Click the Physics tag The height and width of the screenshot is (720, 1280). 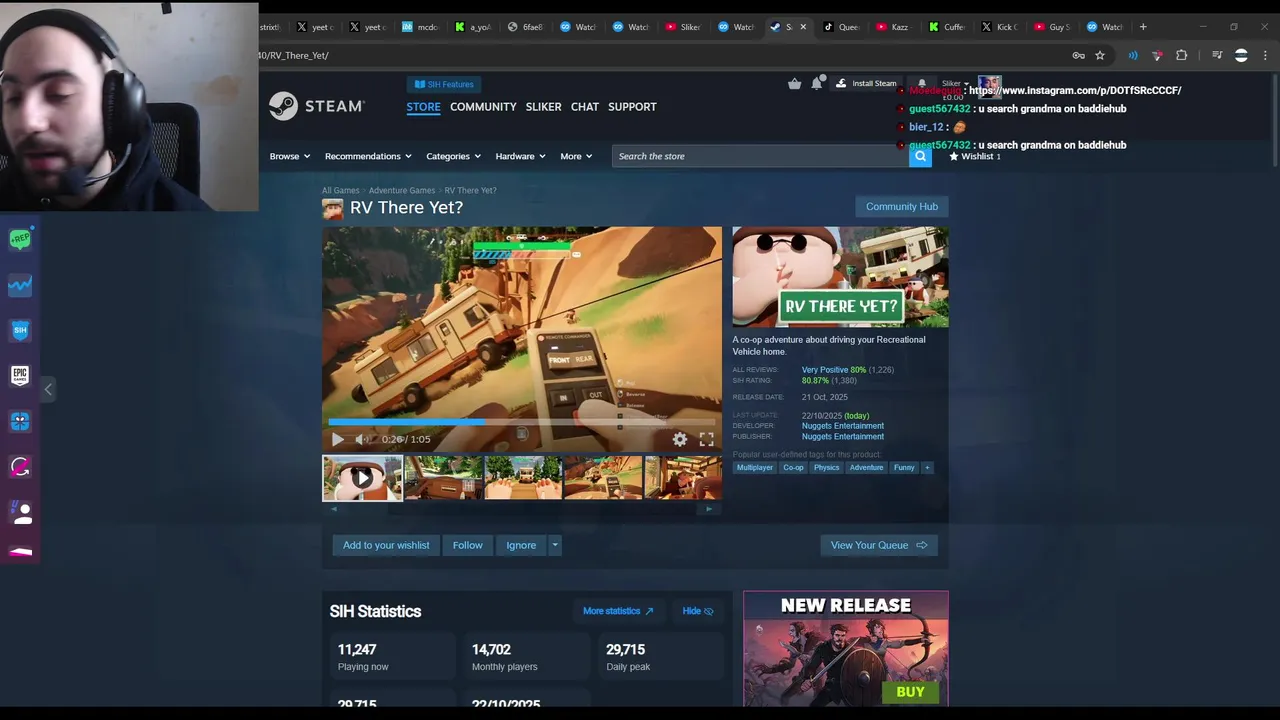coord(827,468)
